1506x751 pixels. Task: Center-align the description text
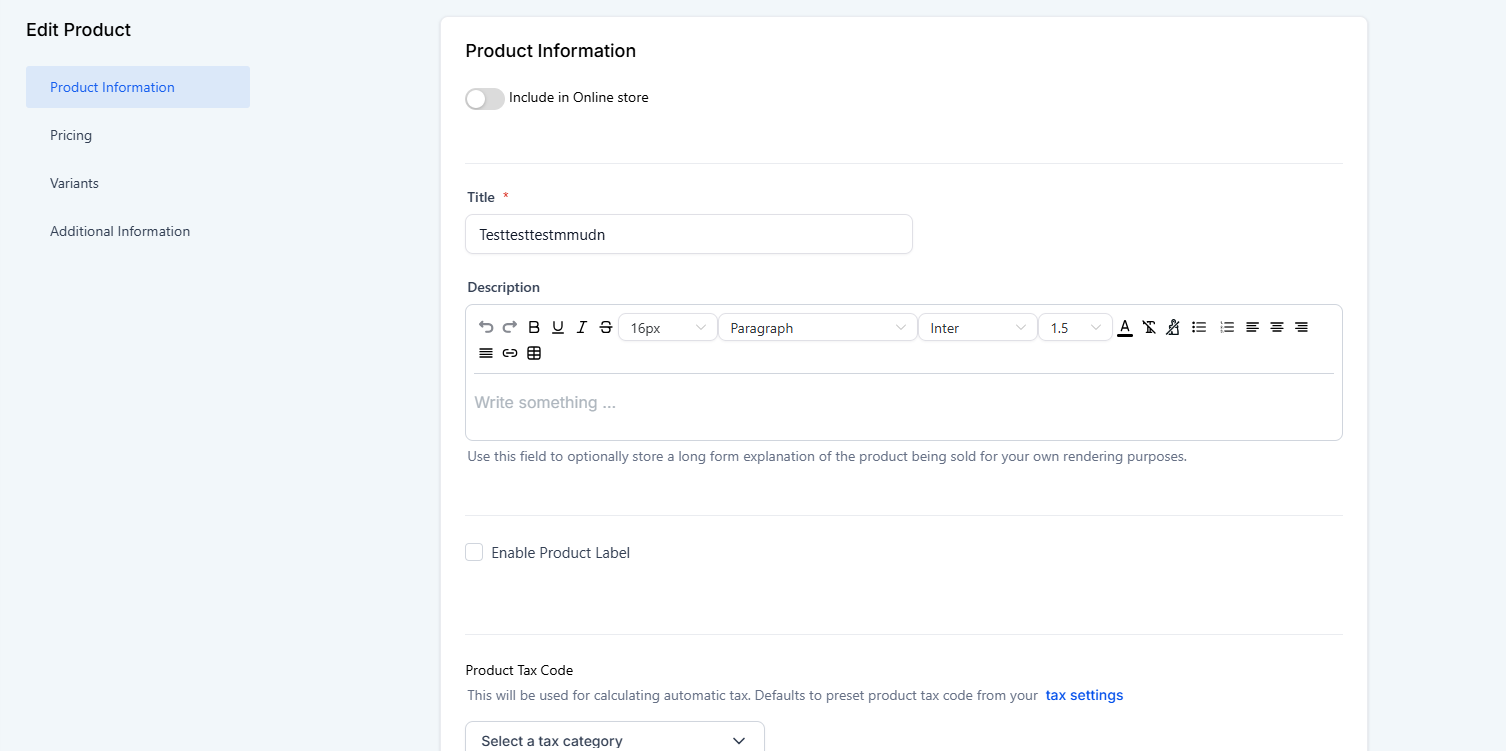click(1277, 327)
